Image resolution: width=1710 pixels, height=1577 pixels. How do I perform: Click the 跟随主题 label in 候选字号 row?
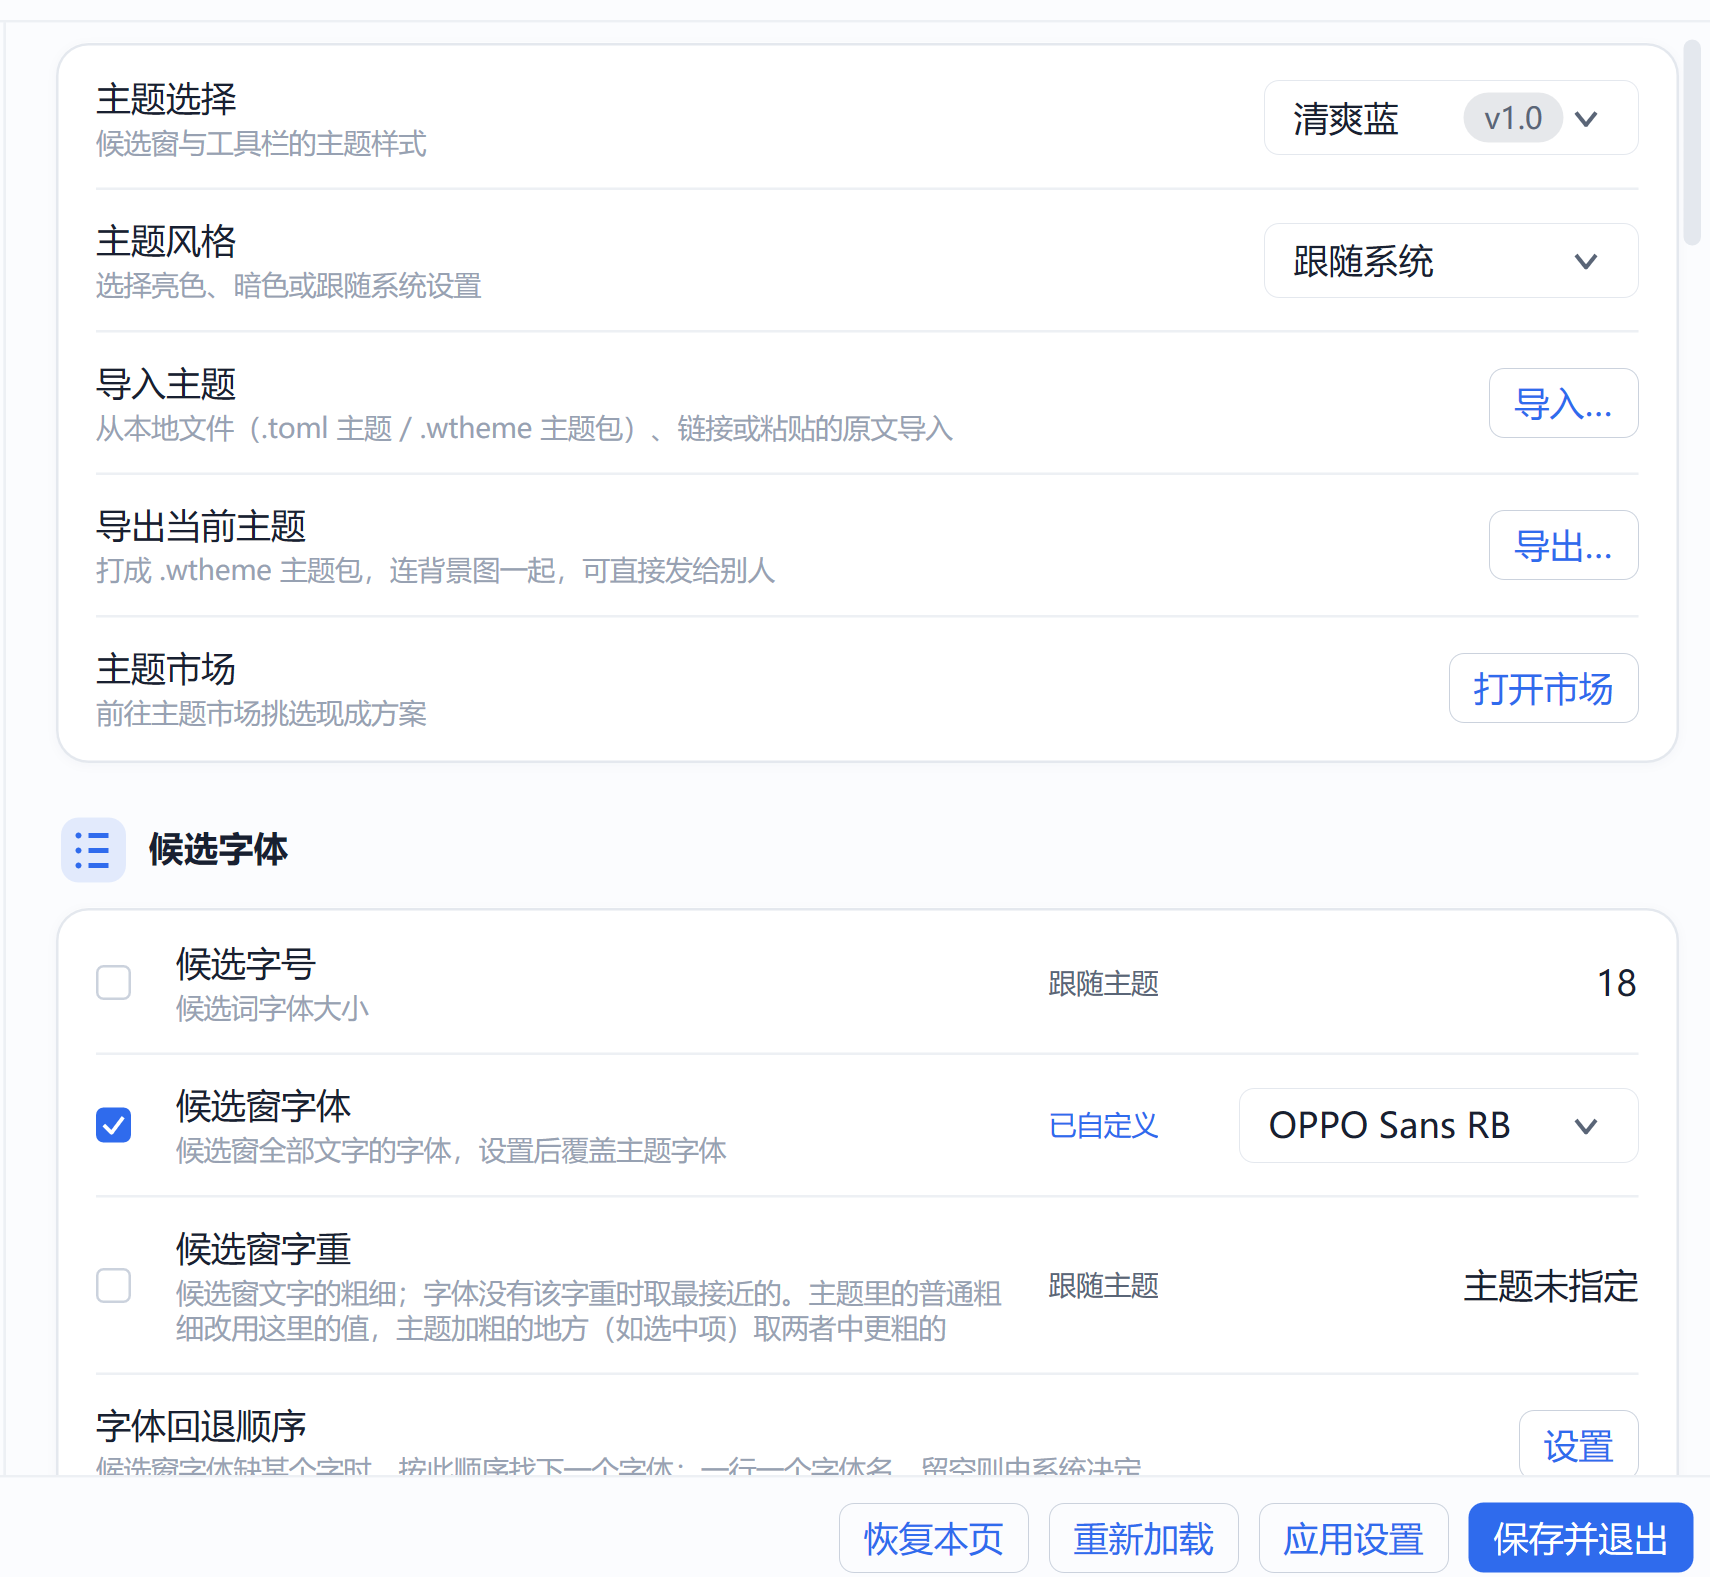tap(1104, 984)
